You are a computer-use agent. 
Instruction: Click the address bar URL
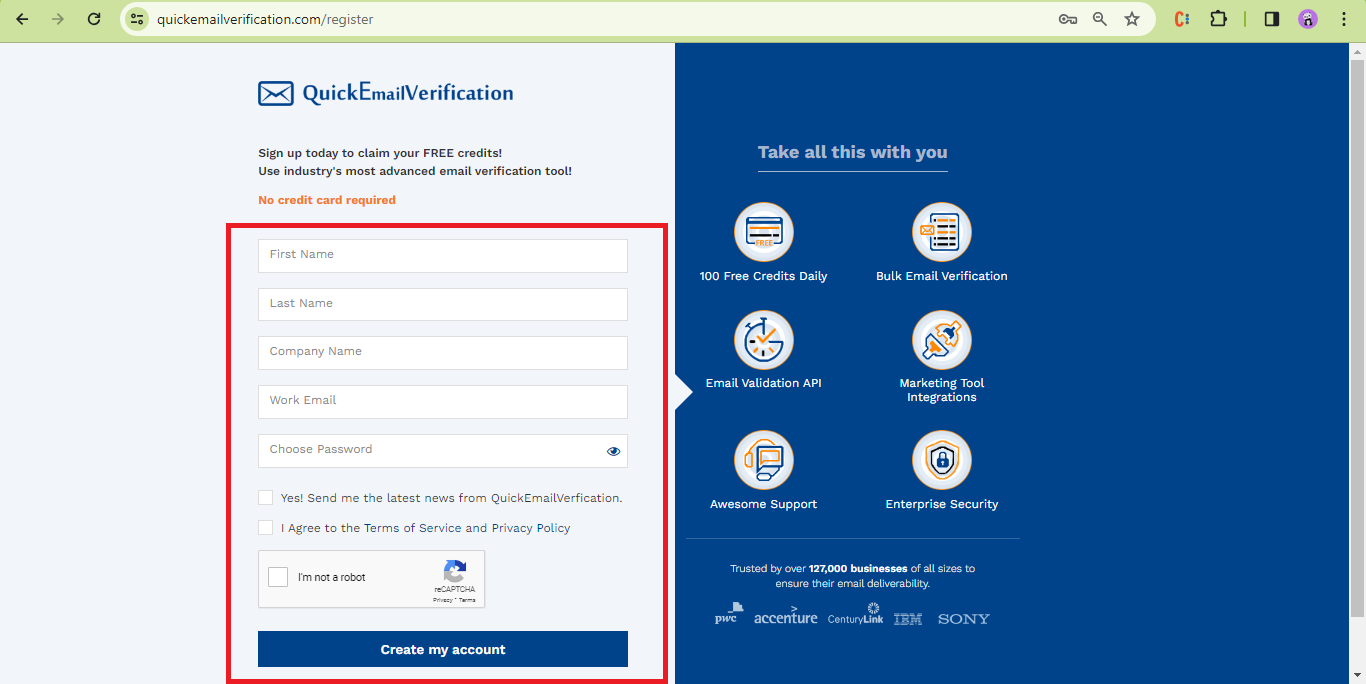click(x=265, y=19)
